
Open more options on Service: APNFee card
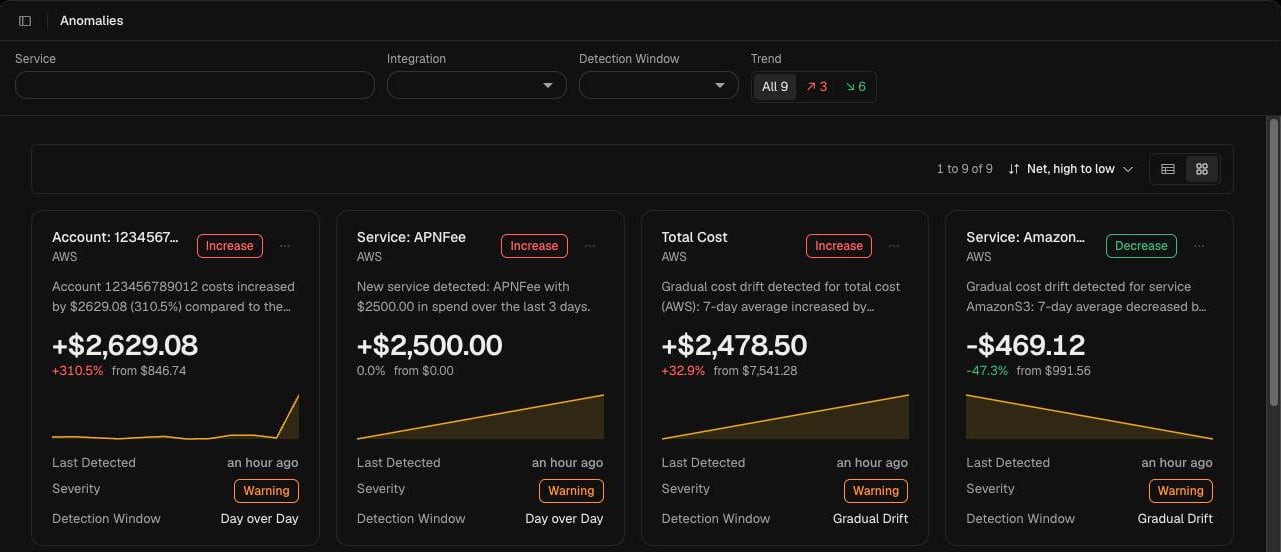590,246
